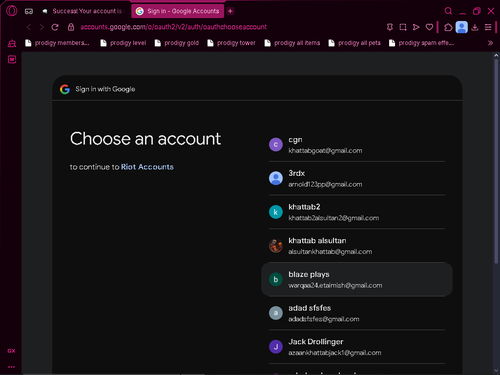The height and width of the screenshot is (375, 500).
Task: Switch to the Success! Your account tab
Action: 83,11
